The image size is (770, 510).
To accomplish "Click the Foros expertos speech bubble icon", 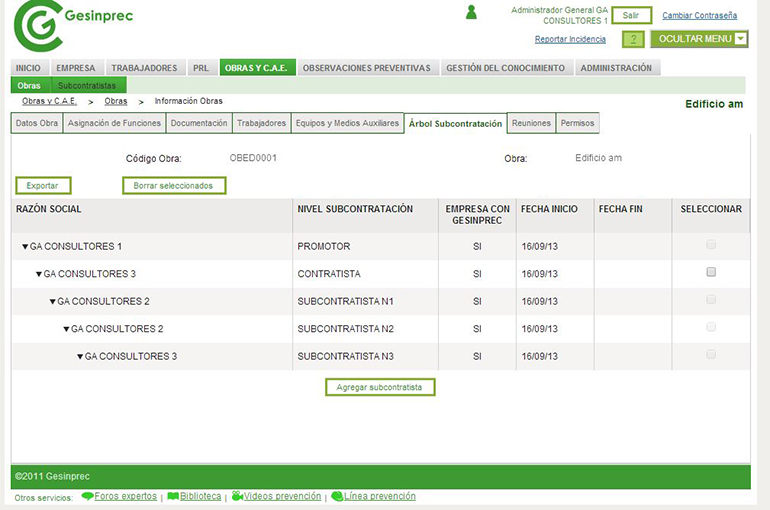I will point(87,496).
